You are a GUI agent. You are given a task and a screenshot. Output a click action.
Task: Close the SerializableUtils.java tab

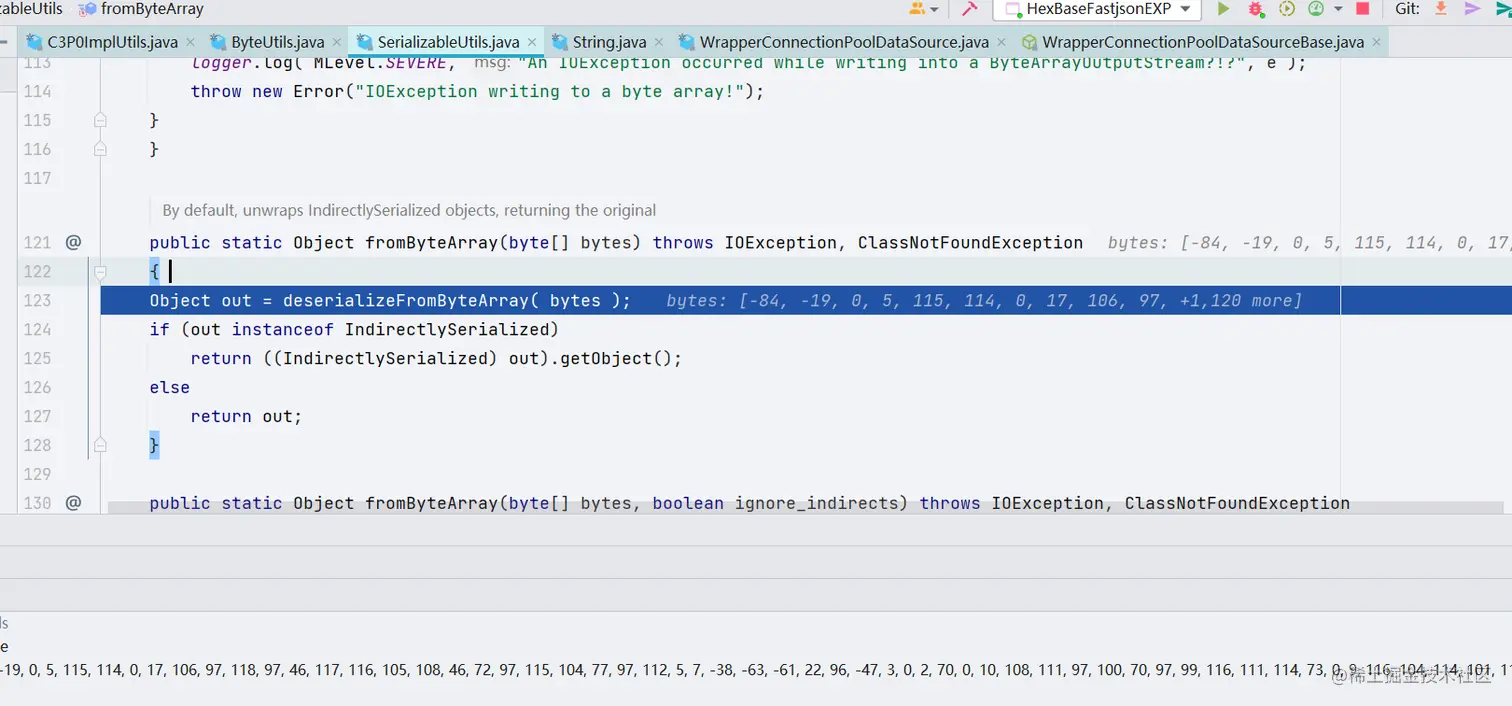click(532, 43)
